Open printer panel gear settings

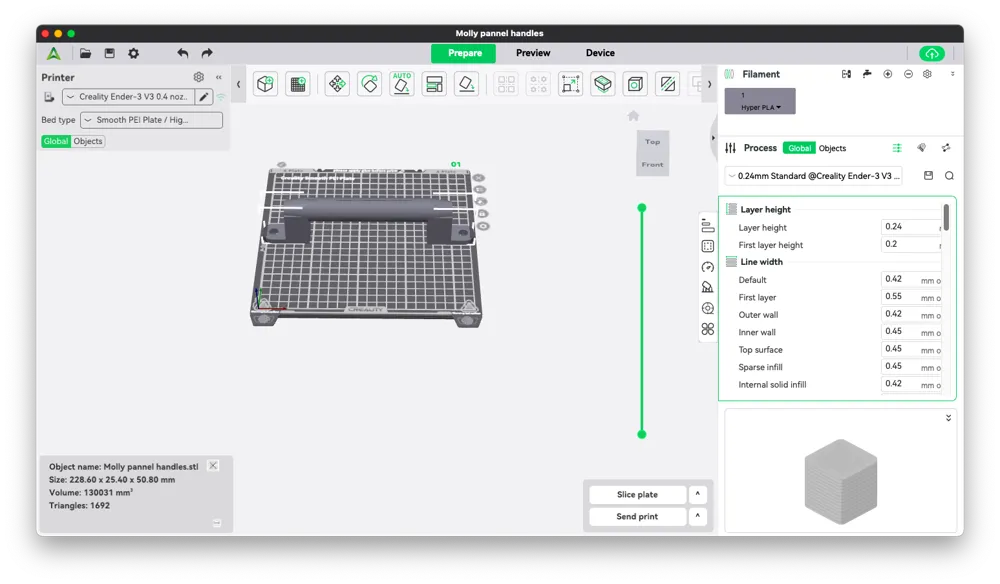pyautogui.click(x=199, y=77)
